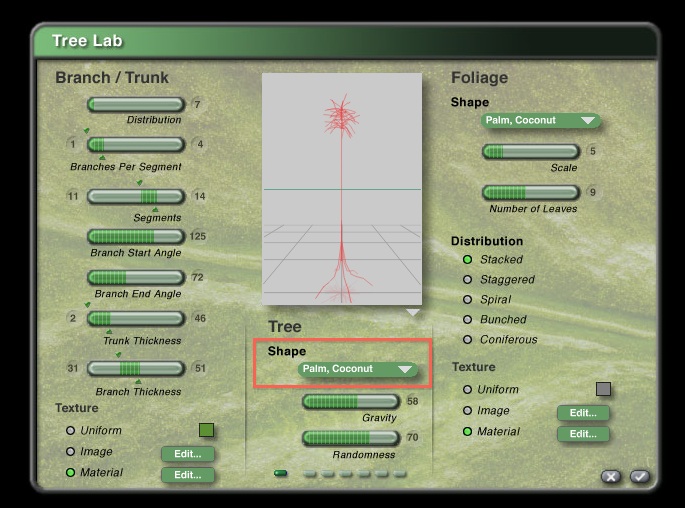Adjust the Branches Per Segment slider

[136, 144]
